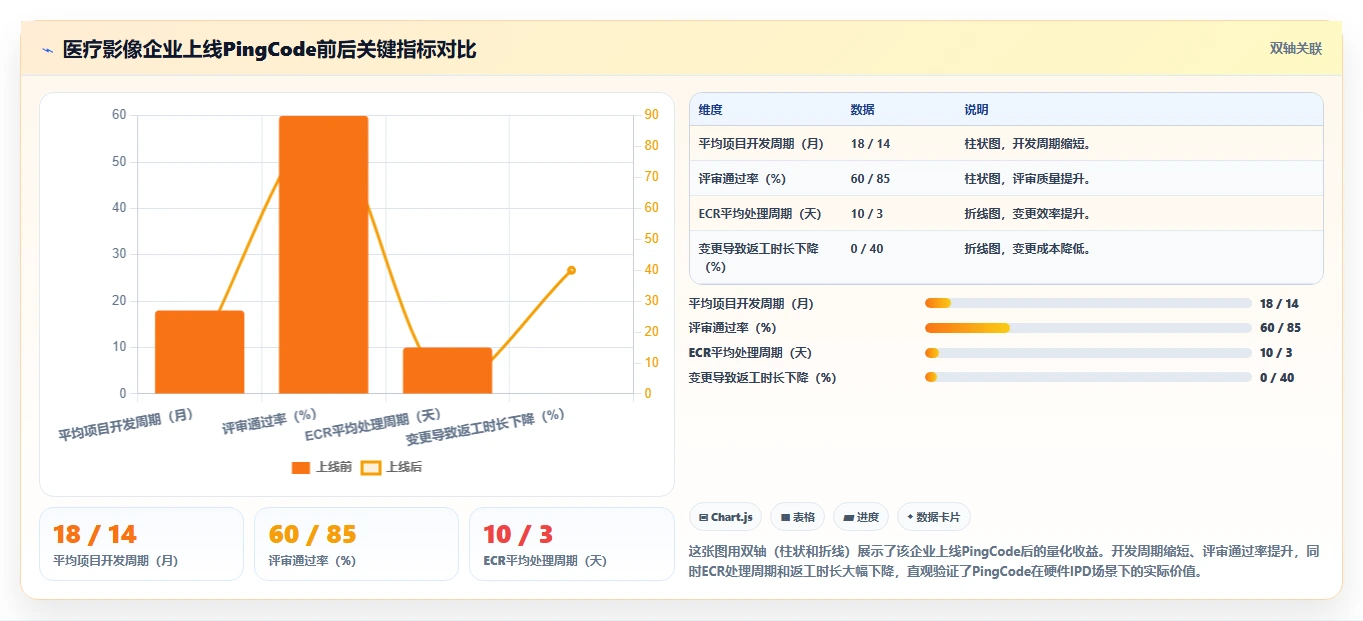
Task: Click the left axis tick value 60
Action: (x=119, y=115)
